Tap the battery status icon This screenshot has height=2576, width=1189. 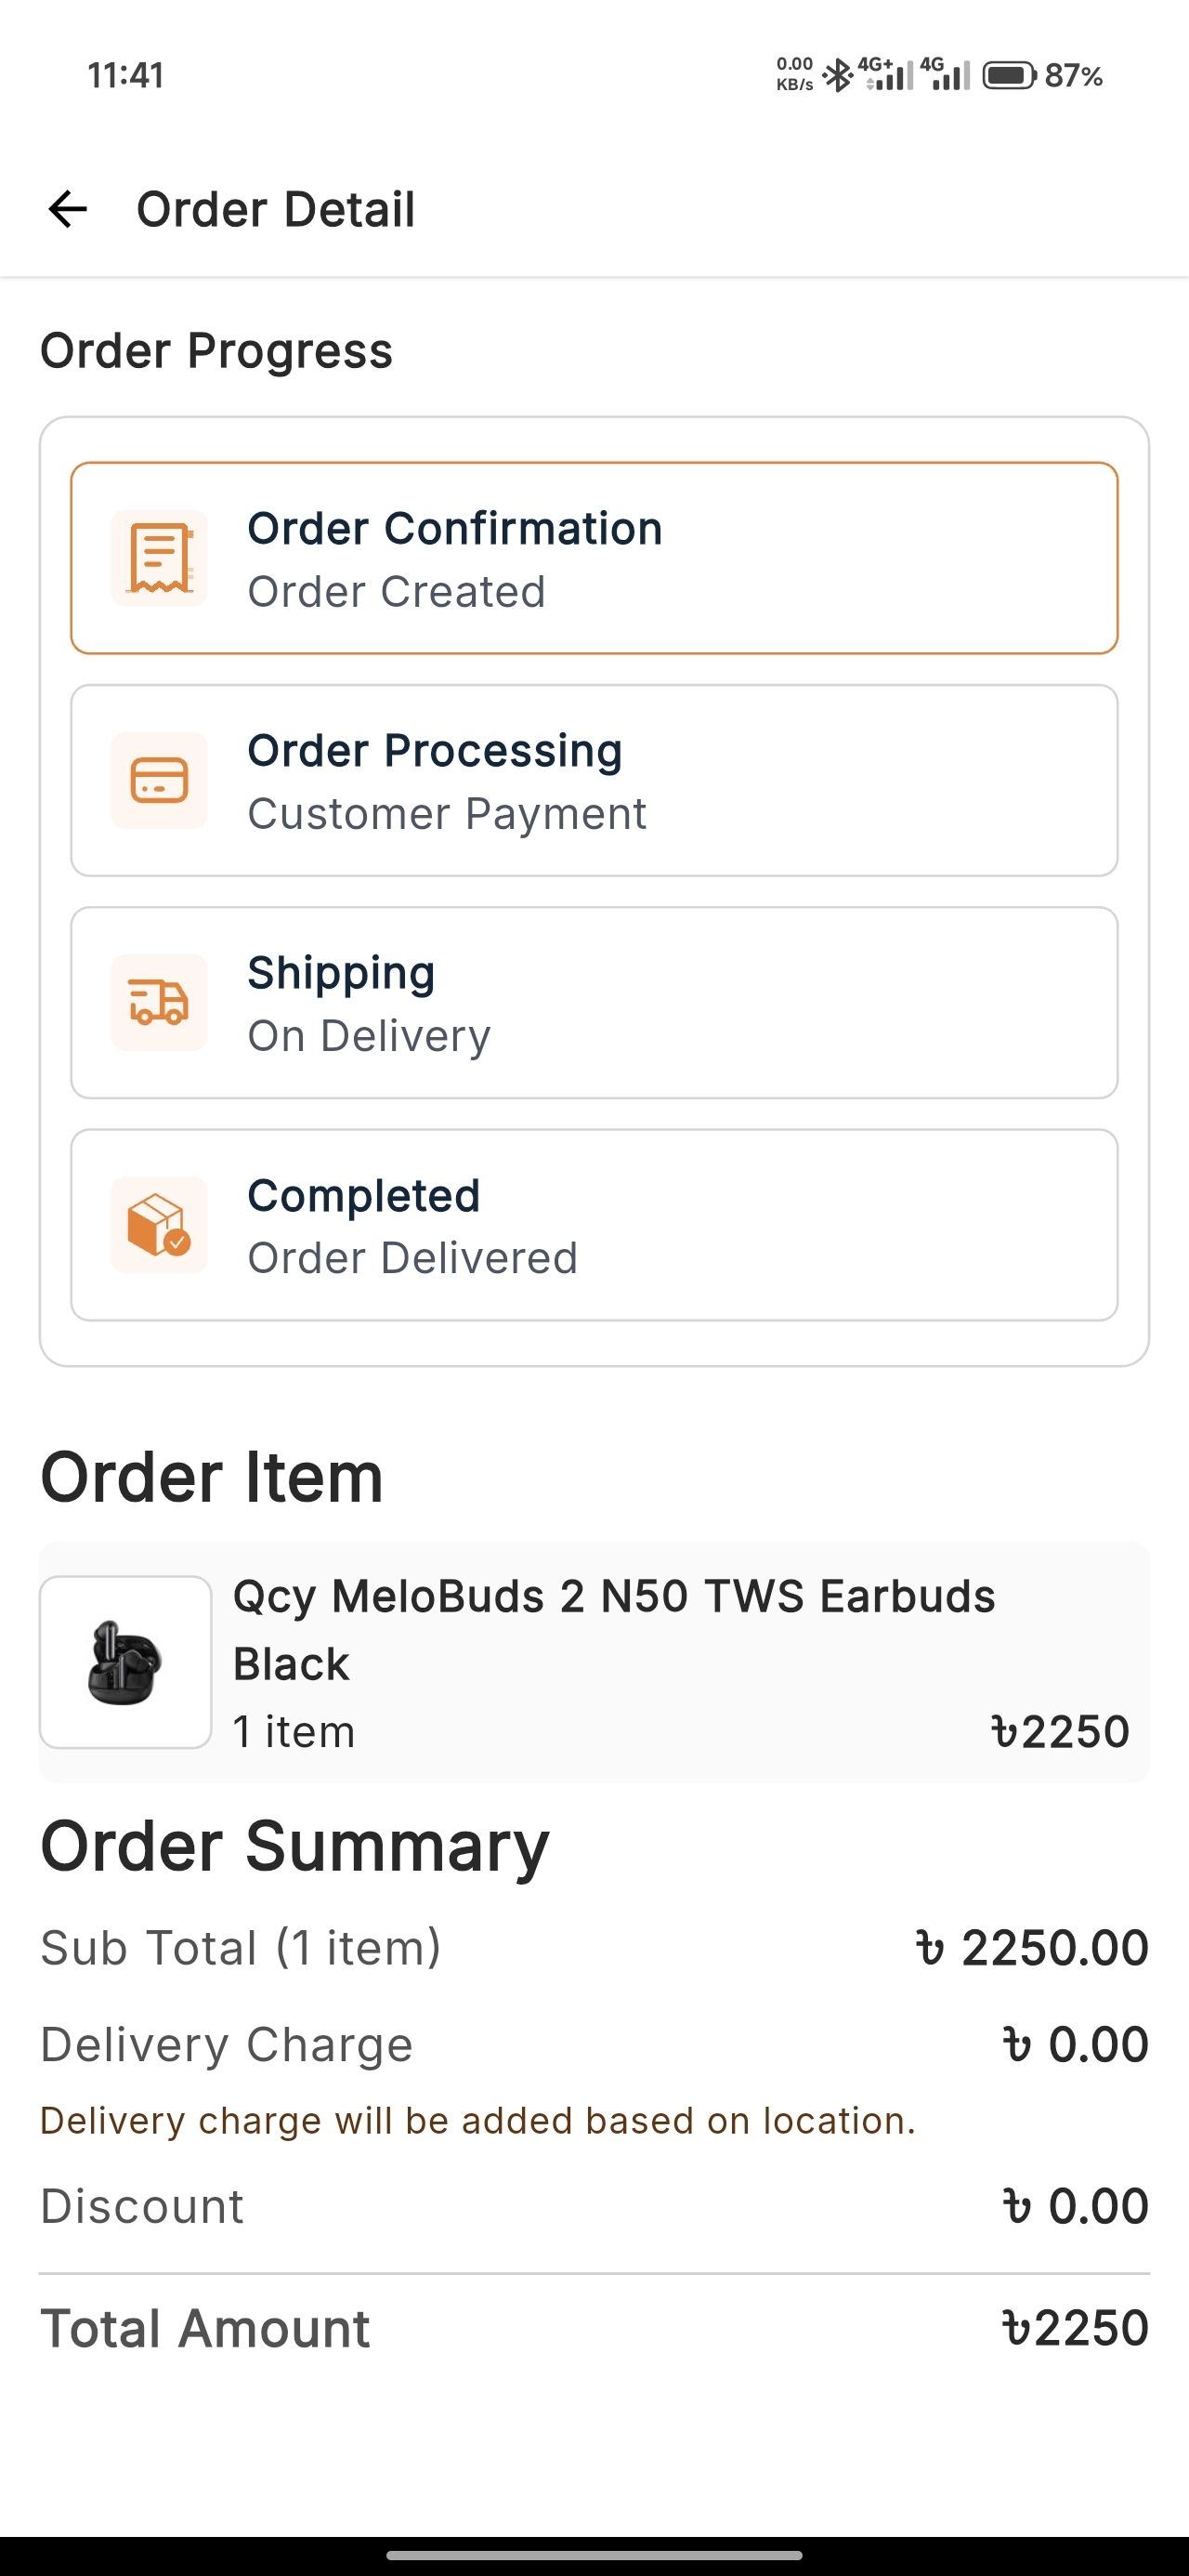tap(1009, 76)
